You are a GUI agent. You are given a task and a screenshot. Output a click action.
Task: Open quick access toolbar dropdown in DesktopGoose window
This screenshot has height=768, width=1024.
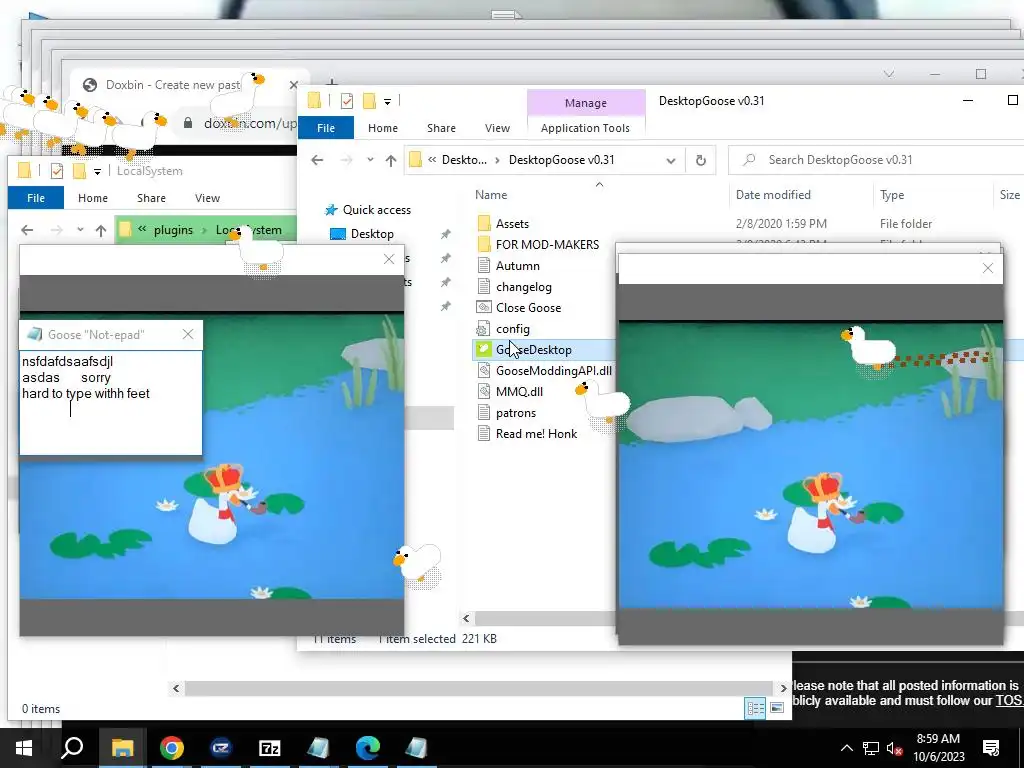click(x=387, y=101)
